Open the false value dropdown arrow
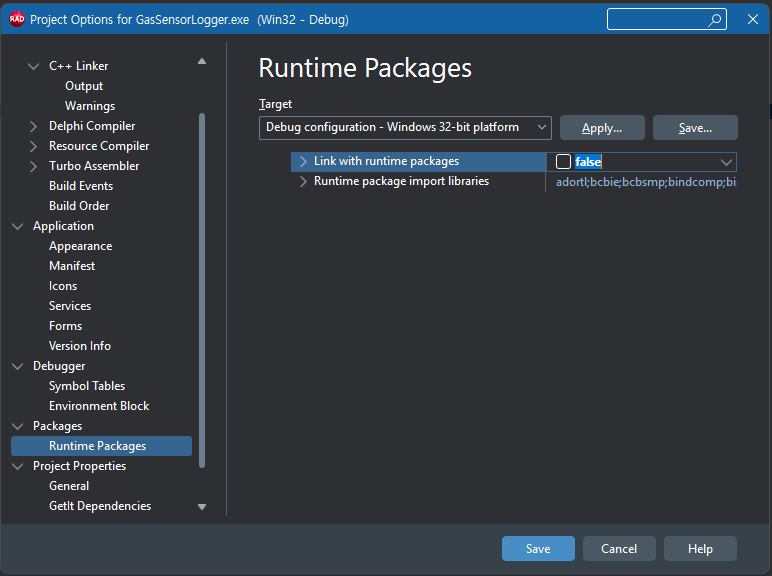Screen dimensions: 772x576 726,162
